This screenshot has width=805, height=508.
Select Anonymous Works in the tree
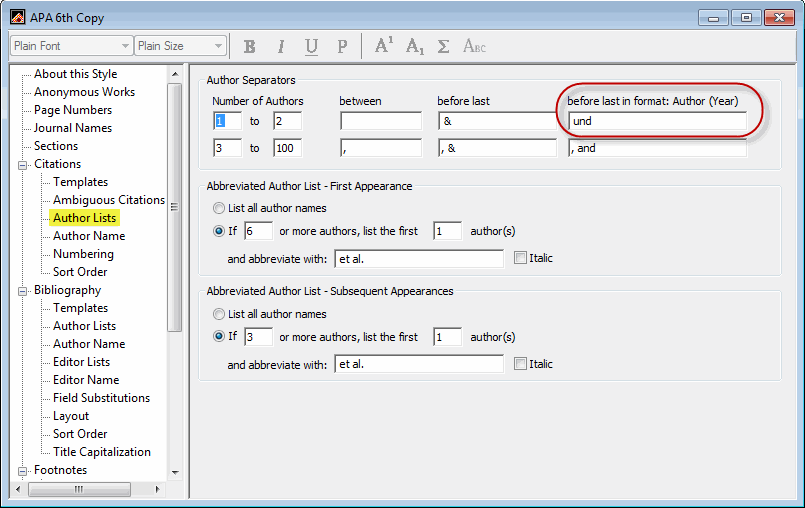click(x=85, y=92)
